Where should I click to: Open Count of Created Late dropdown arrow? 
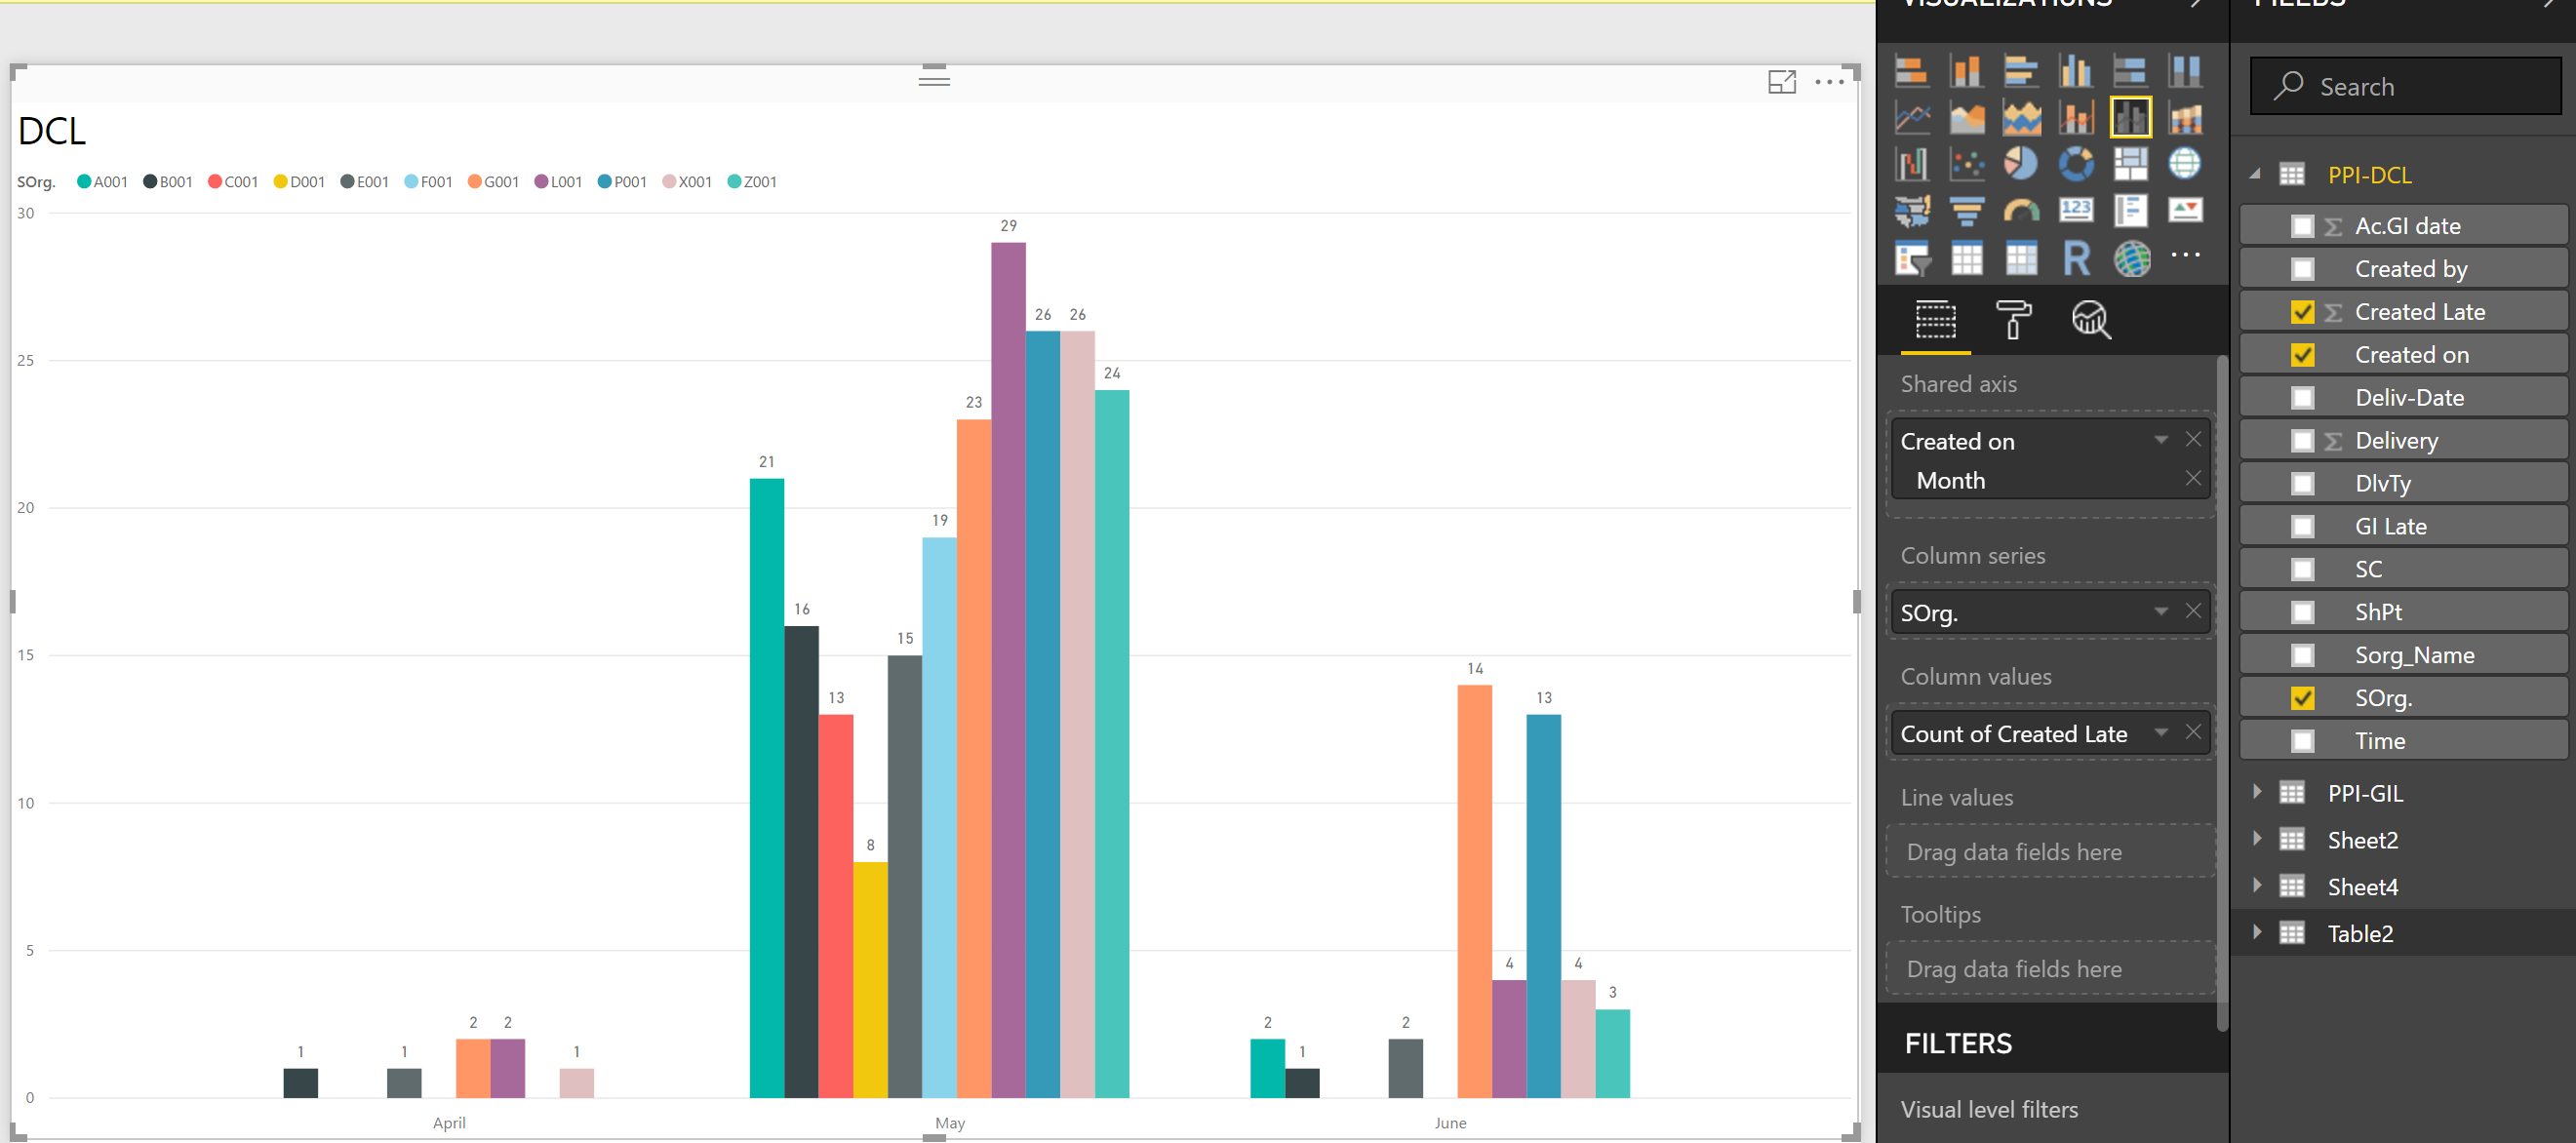[2161, 732]
